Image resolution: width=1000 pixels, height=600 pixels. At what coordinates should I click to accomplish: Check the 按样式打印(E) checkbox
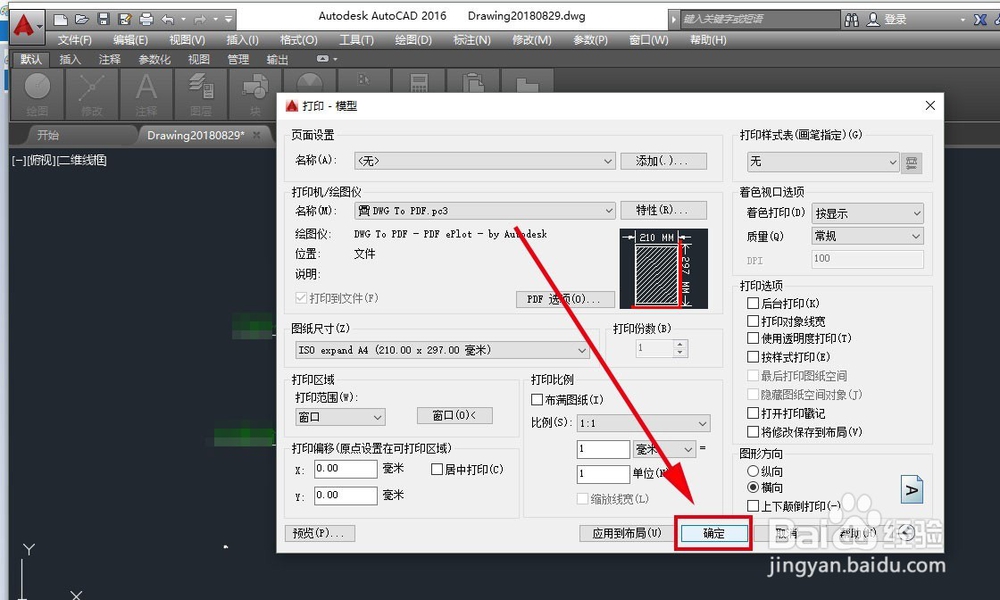pos(753,356)
